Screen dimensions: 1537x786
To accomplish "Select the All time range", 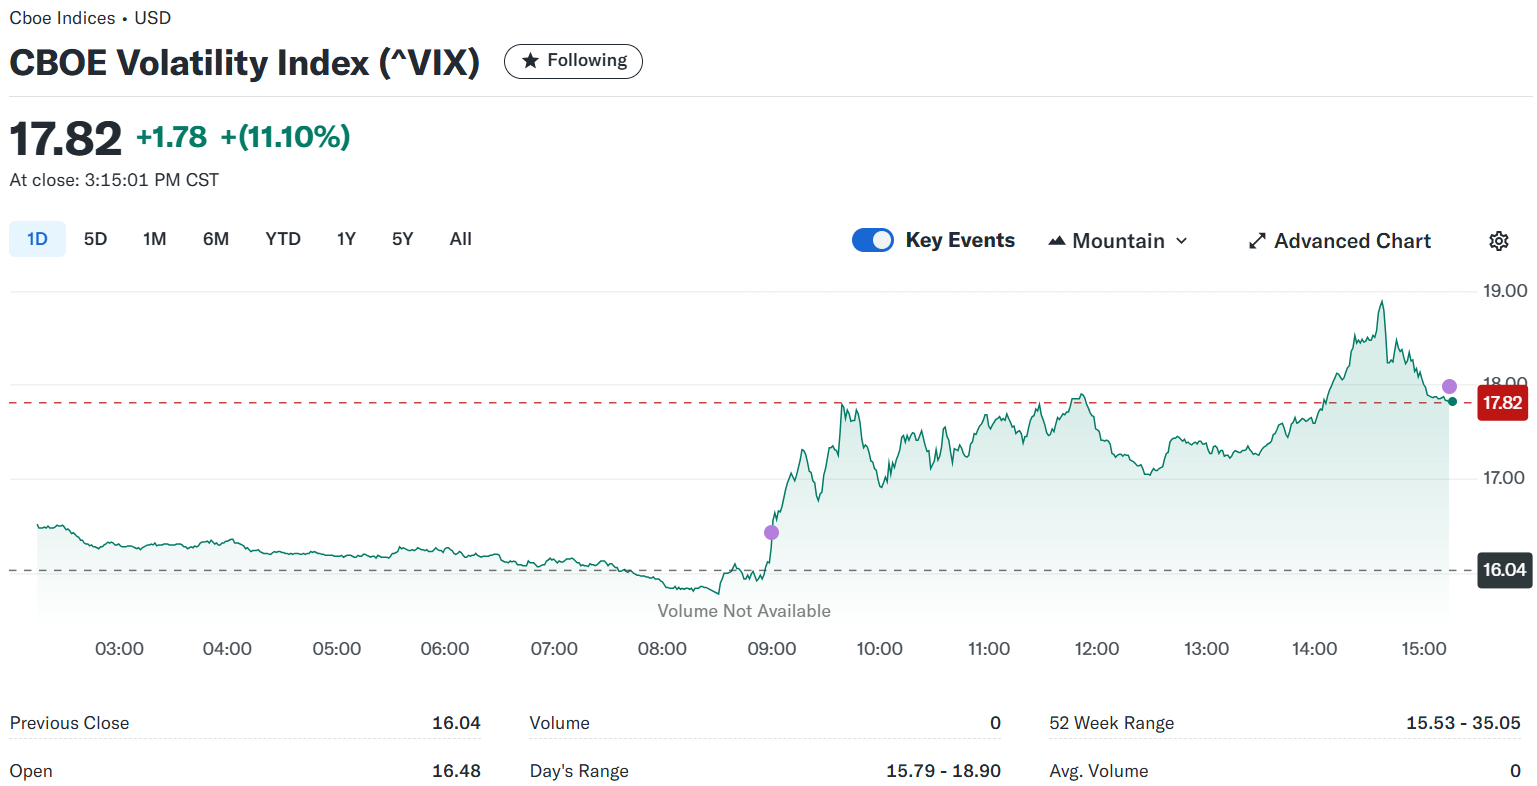I will [461, 239].
